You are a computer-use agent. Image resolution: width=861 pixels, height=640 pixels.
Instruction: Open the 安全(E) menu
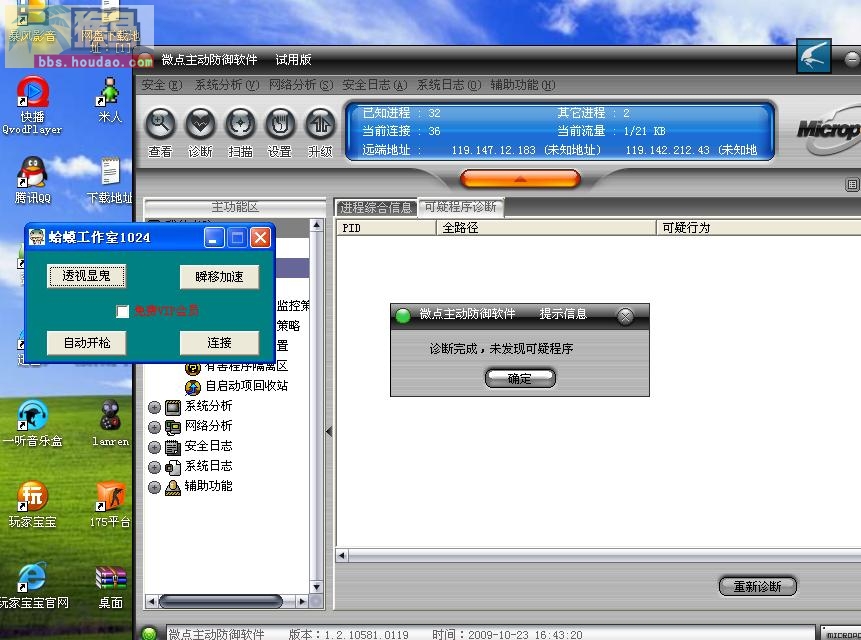tap(161, 85)
